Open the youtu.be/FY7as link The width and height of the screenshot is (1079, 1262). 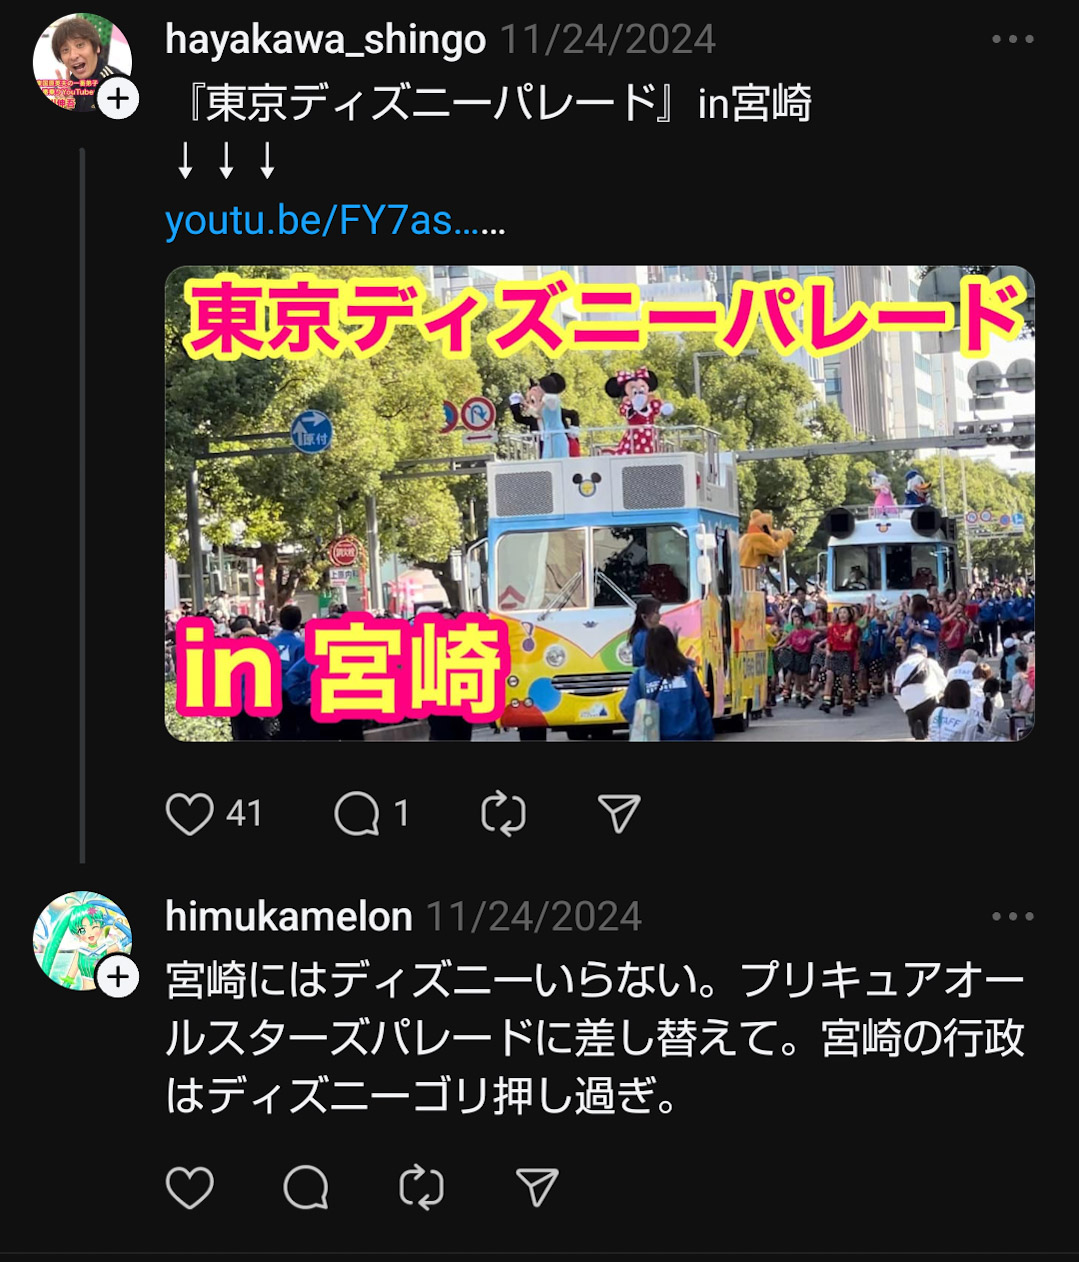tap(335, 221)
